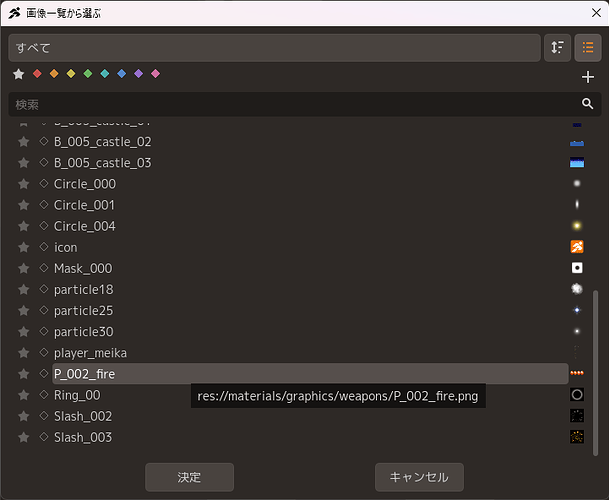Close the 画像一覧から選ぶ dialog

[x=596, y=13]
